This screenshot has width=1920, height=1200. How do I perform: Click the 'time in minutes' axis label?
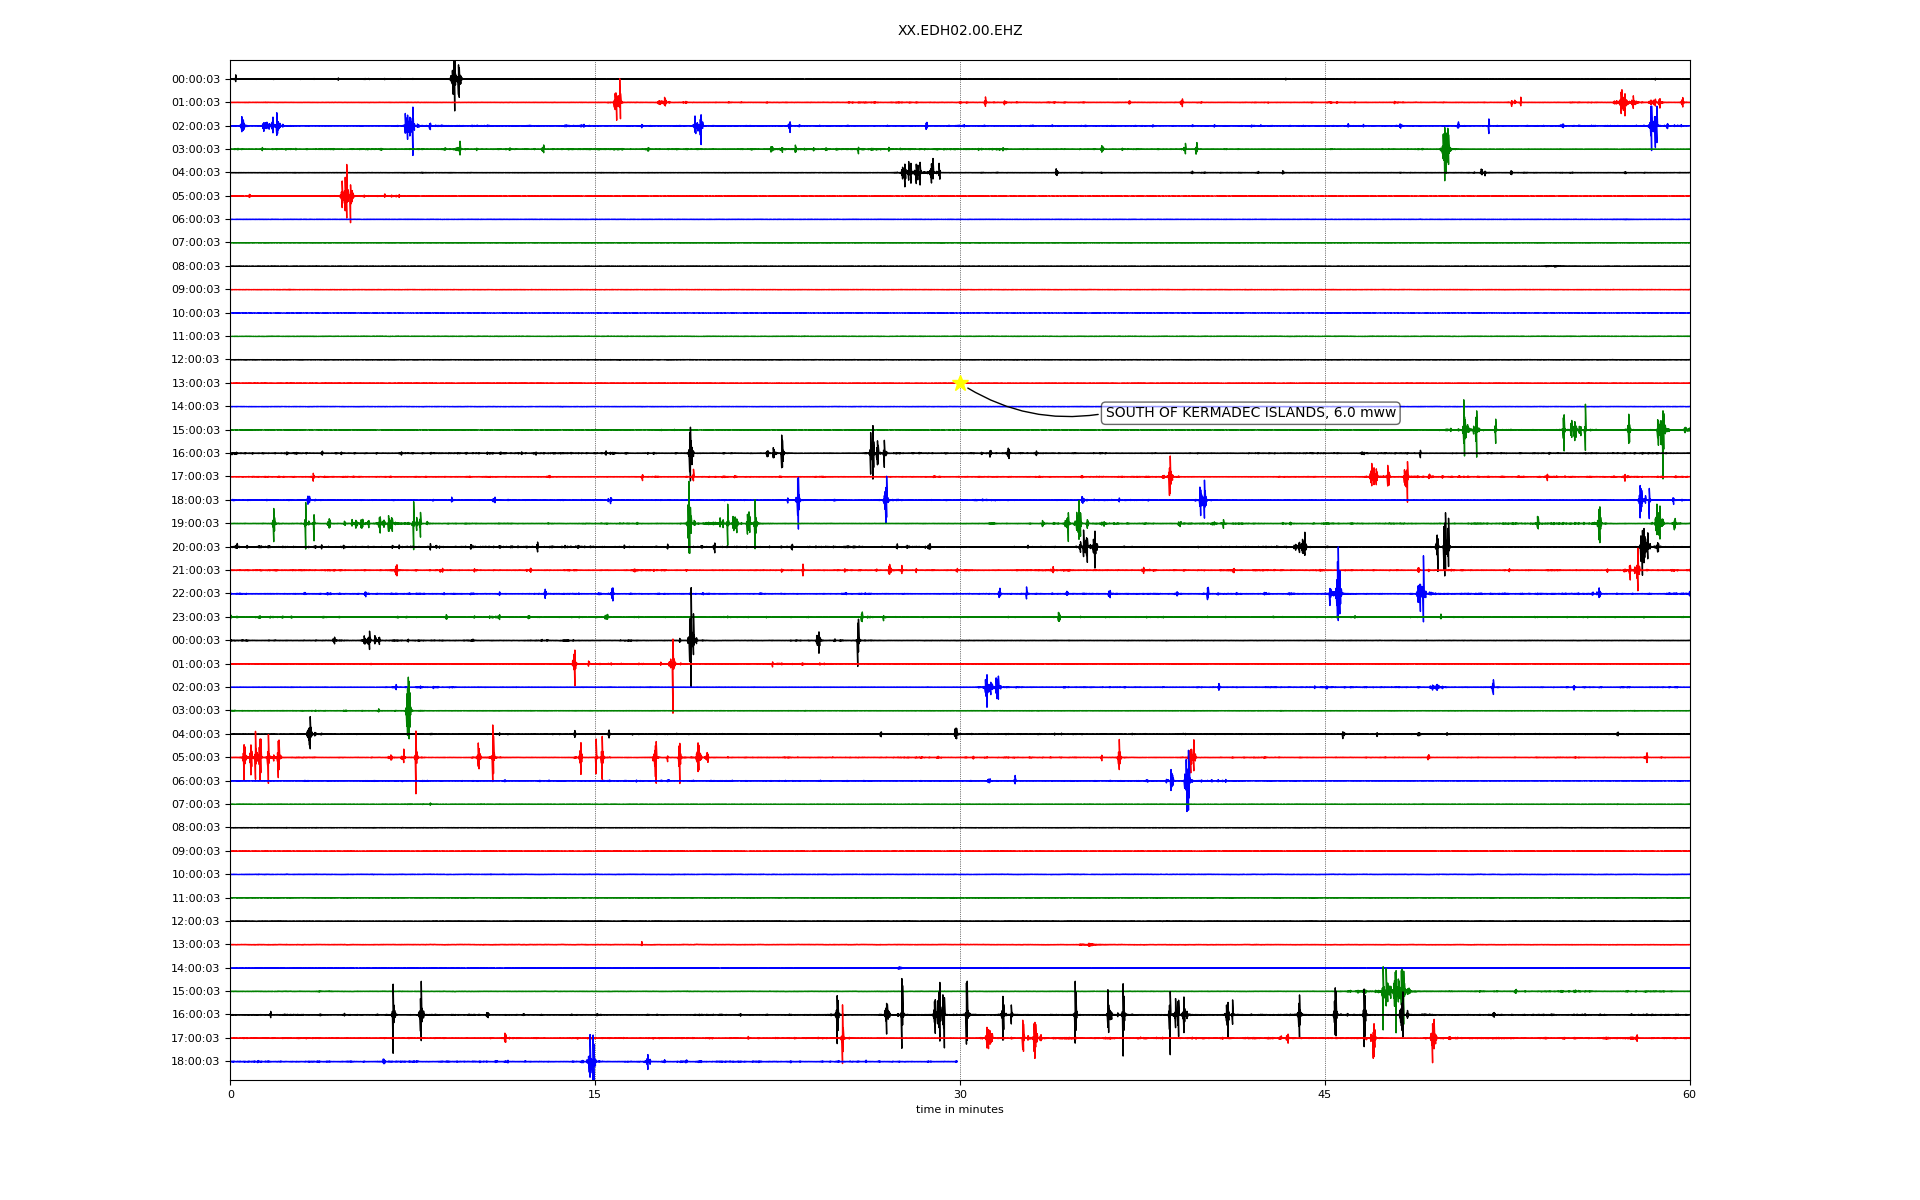pos(959,1110)
